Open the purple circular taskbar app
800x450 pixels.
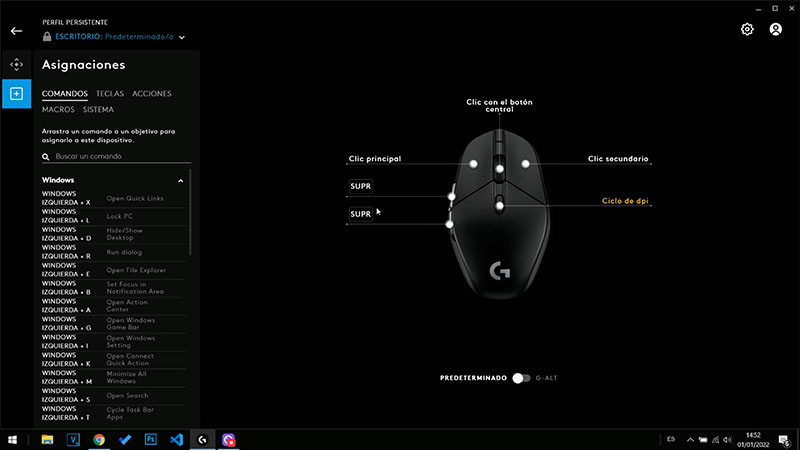coord(228,440)
